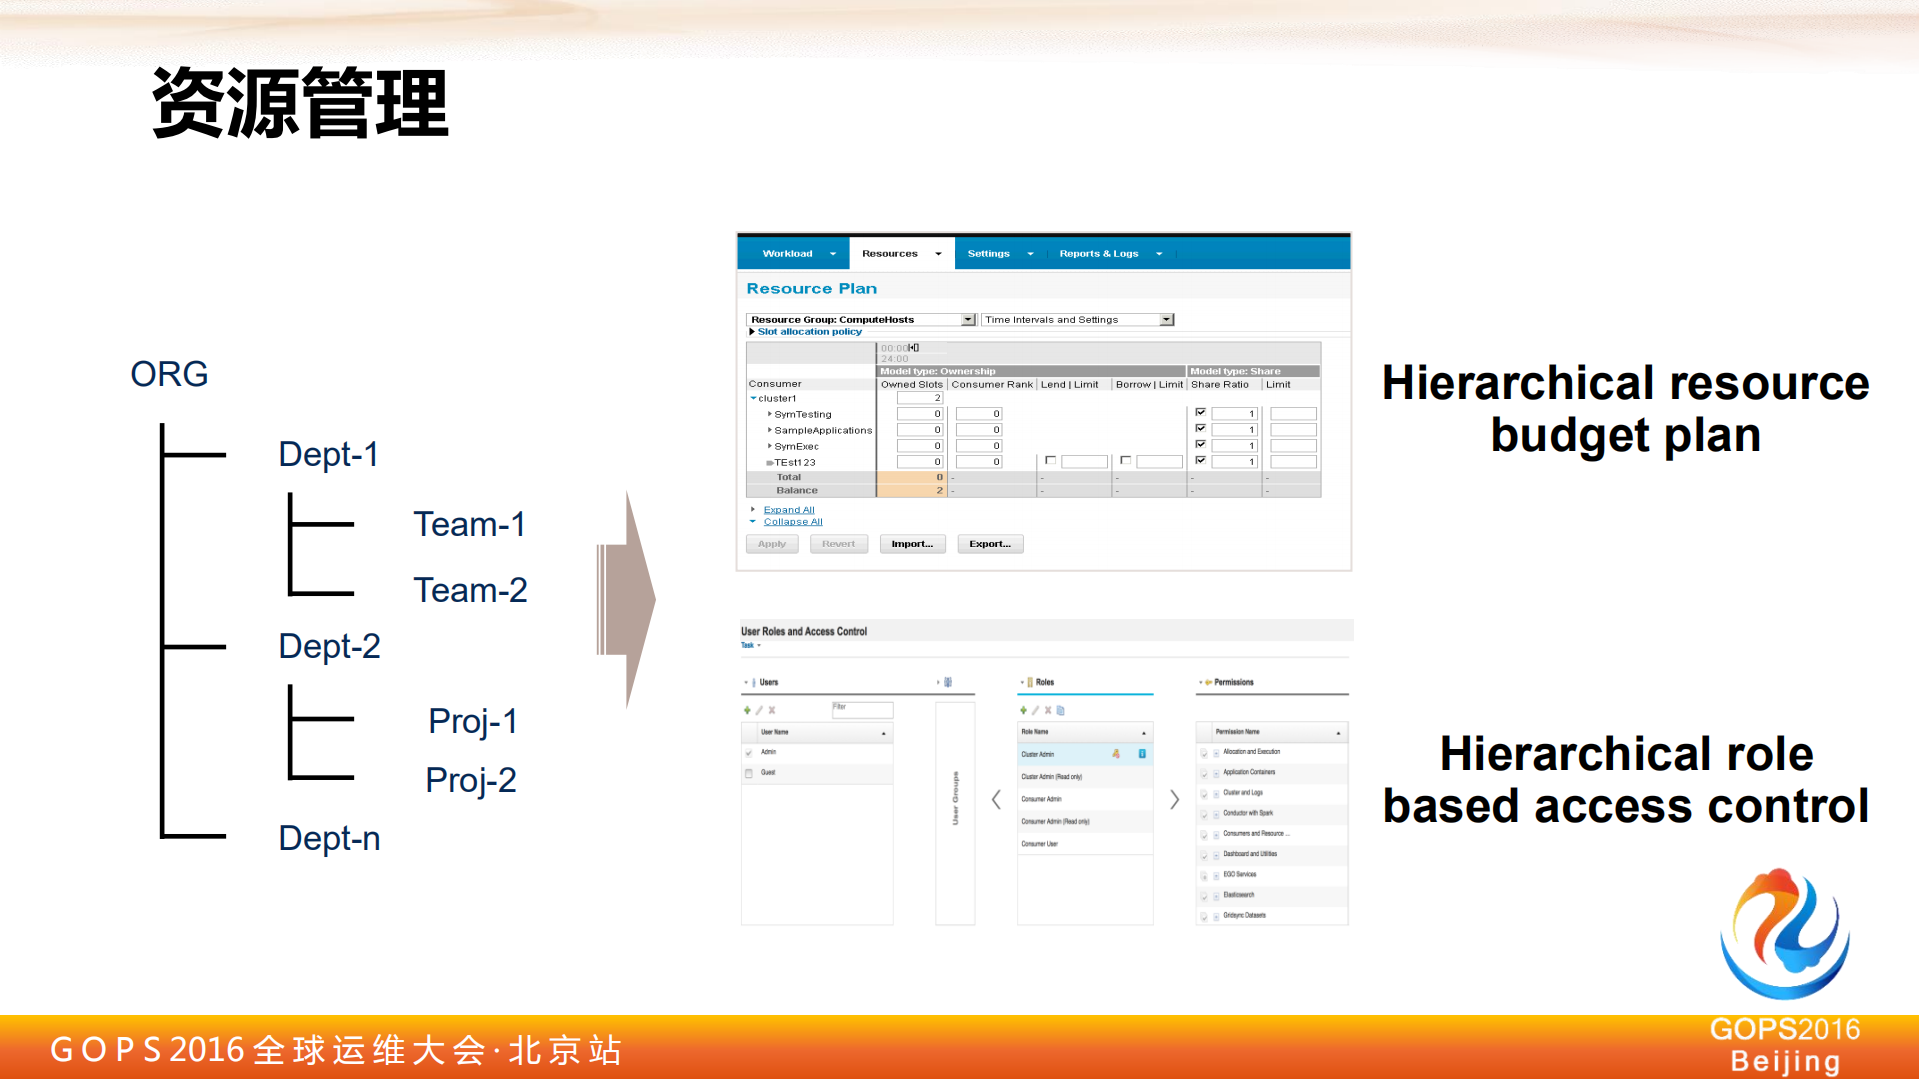Open the Reports & Logs menu
Viewport: 1919px width, 1079px height.
[x=1100, y=253]
